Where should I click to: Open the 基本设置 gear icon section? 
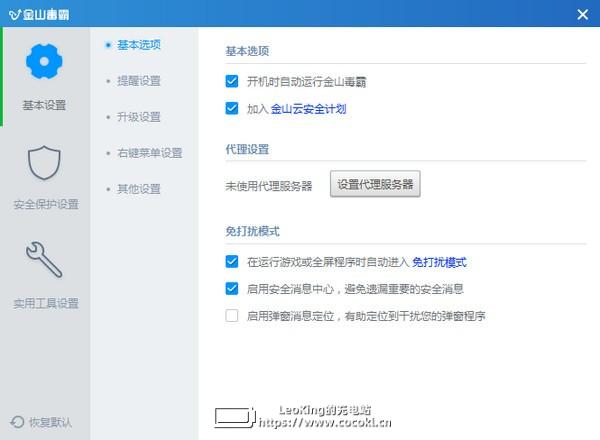44,62
